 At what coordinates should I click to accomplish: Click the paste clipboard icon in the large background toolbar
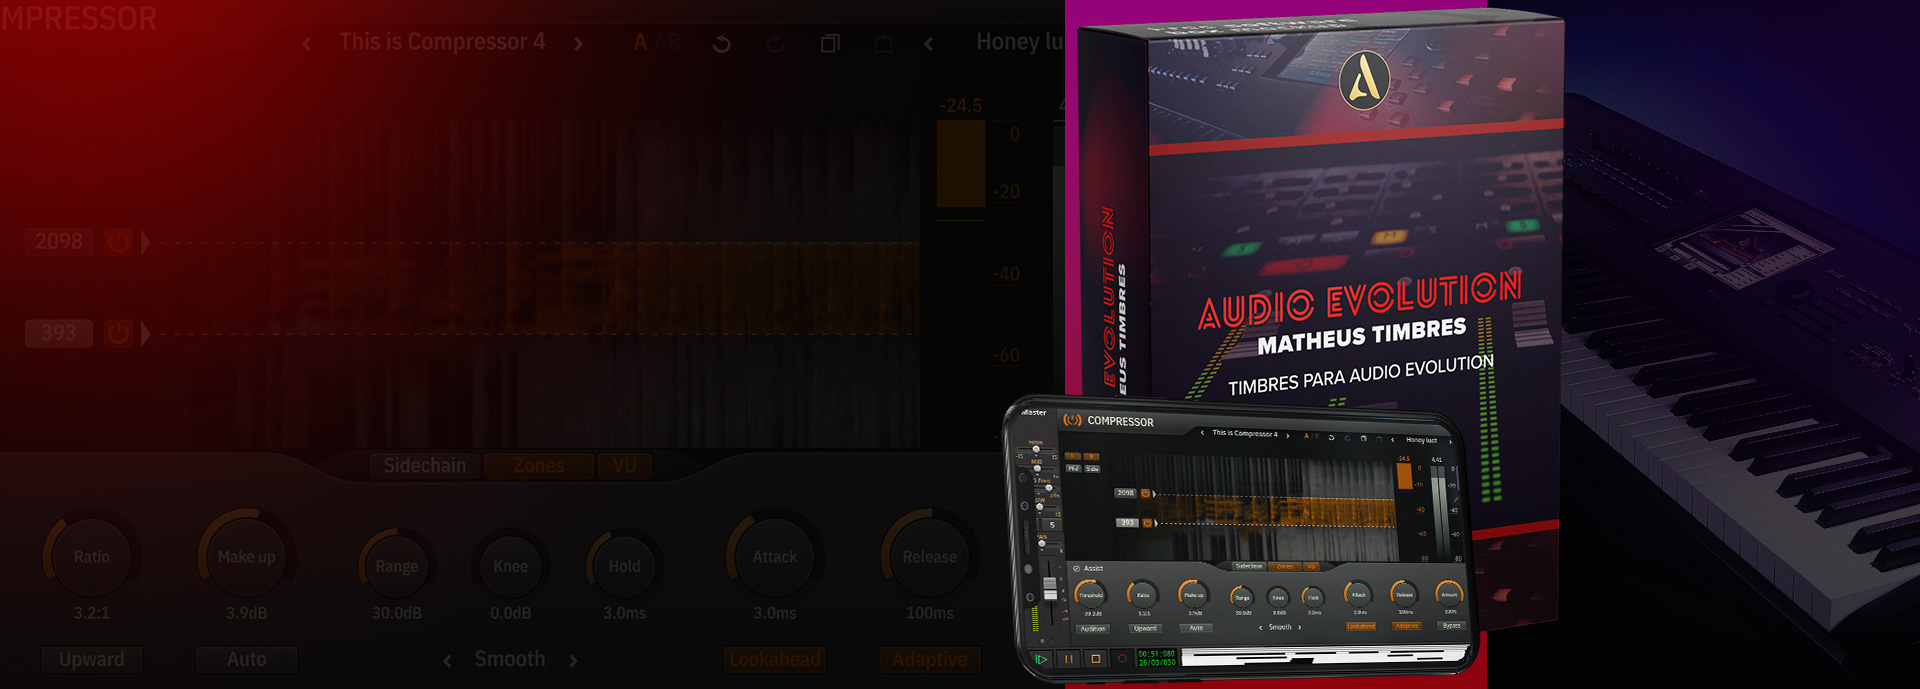(883, 44)
